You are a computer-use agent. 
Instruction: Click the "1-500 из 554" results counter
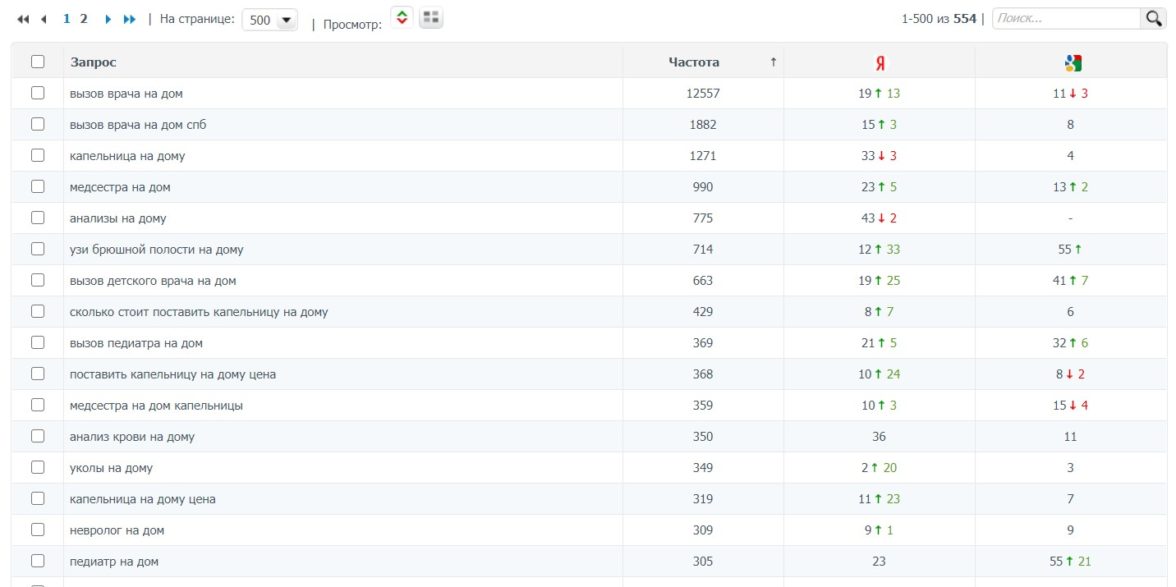point(939,19)
